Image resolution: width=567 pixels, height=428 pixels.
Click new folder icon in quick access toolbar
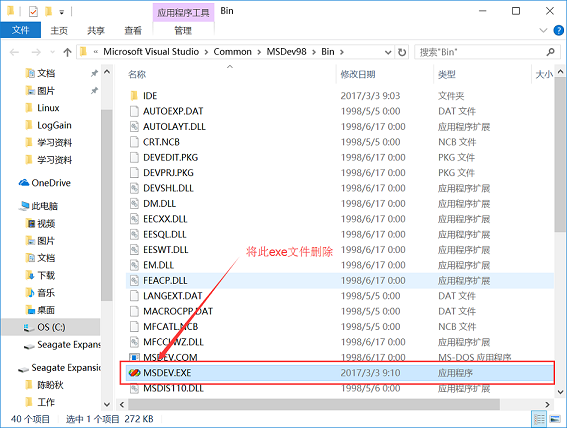[48, 12]
